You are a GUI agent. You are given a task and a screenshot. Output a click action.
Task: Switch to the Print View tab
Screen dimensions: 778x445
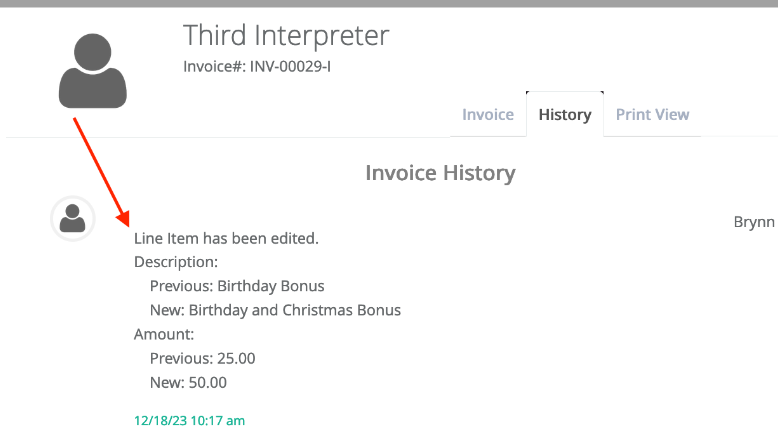pyautogui.click(x=652, y=115)
